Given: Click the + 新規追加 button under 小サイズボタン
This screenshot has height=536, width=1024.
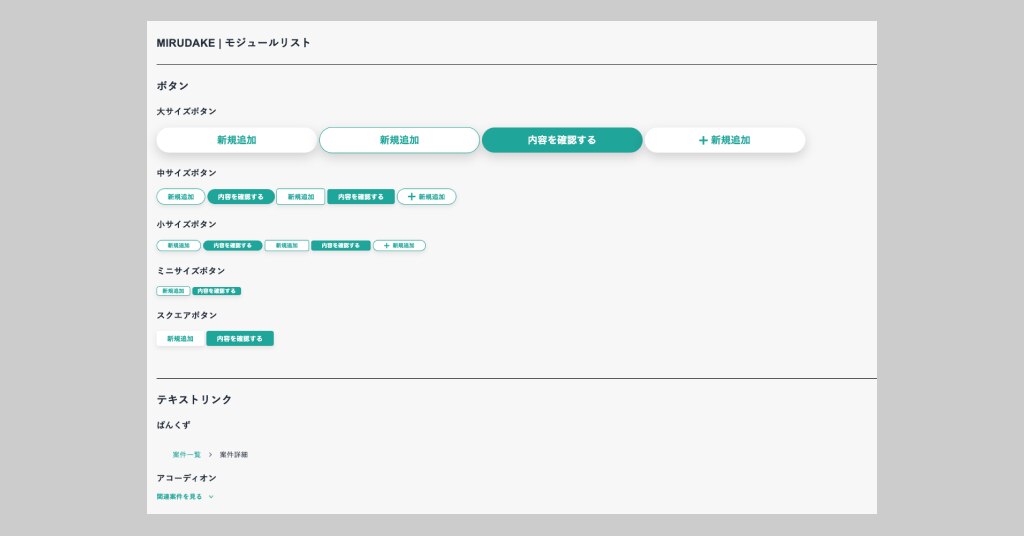Looking at the screenshot, I should pyautogui.click(x=399, y=245).
